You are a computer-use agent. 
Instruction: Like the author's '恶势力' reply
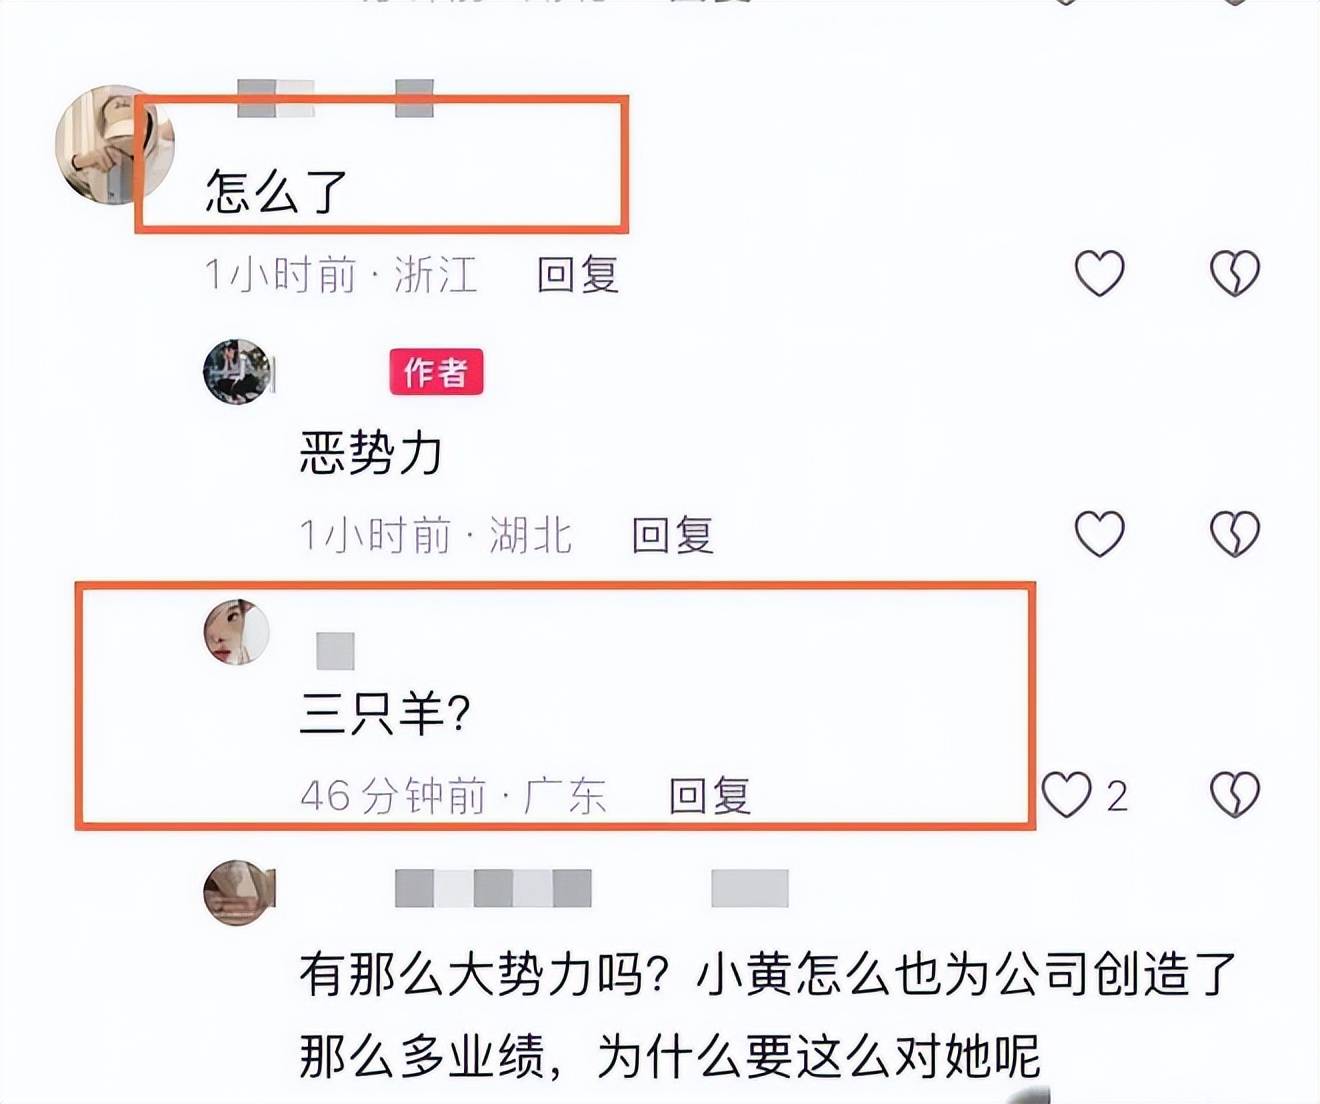click(x=1099, y=533)
